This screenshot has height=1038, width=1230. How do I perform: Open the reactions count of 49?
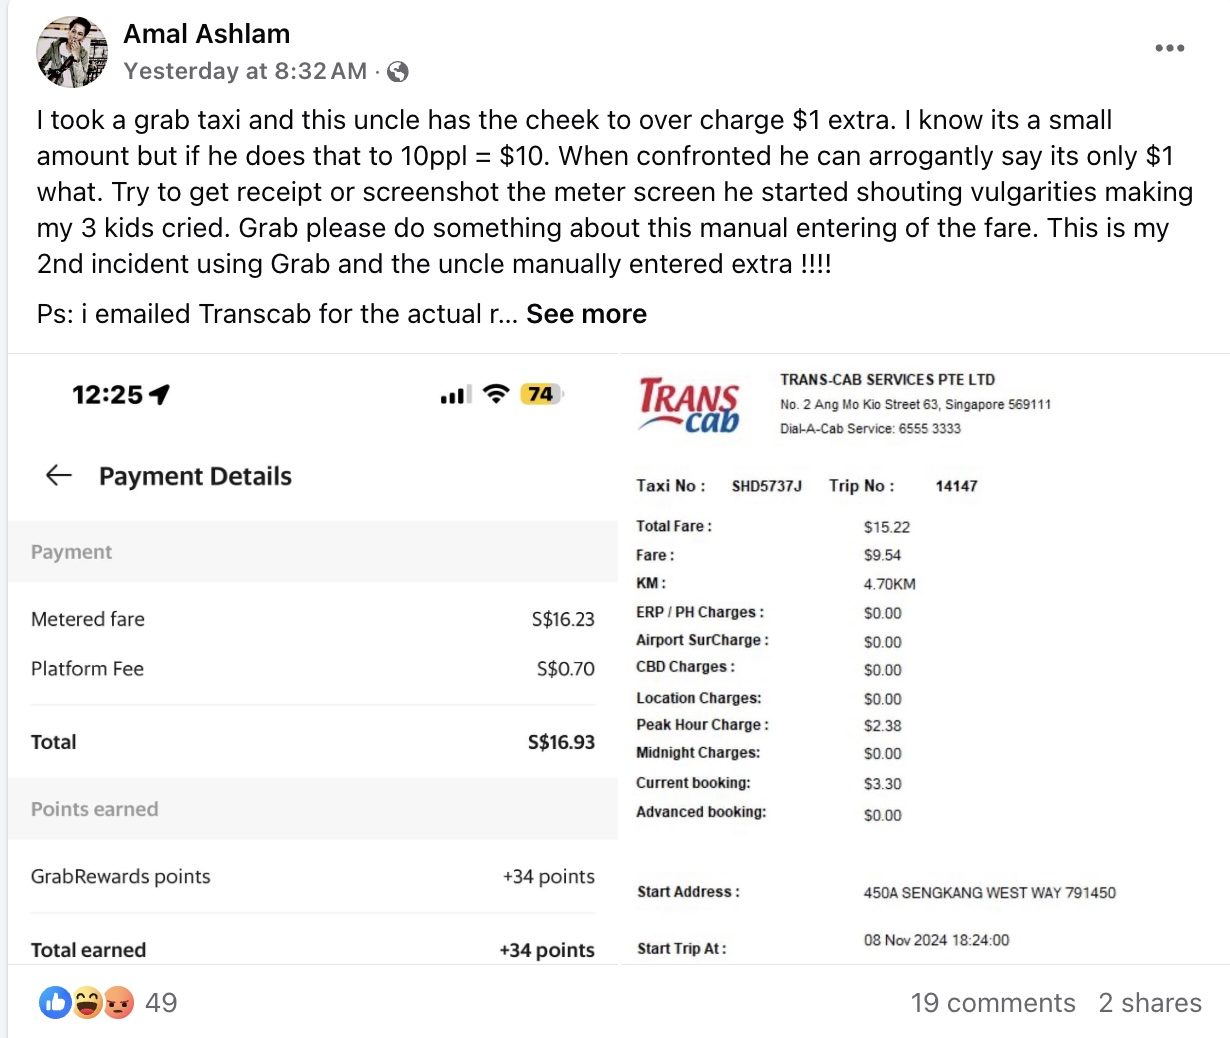[x=161, y=1003]
